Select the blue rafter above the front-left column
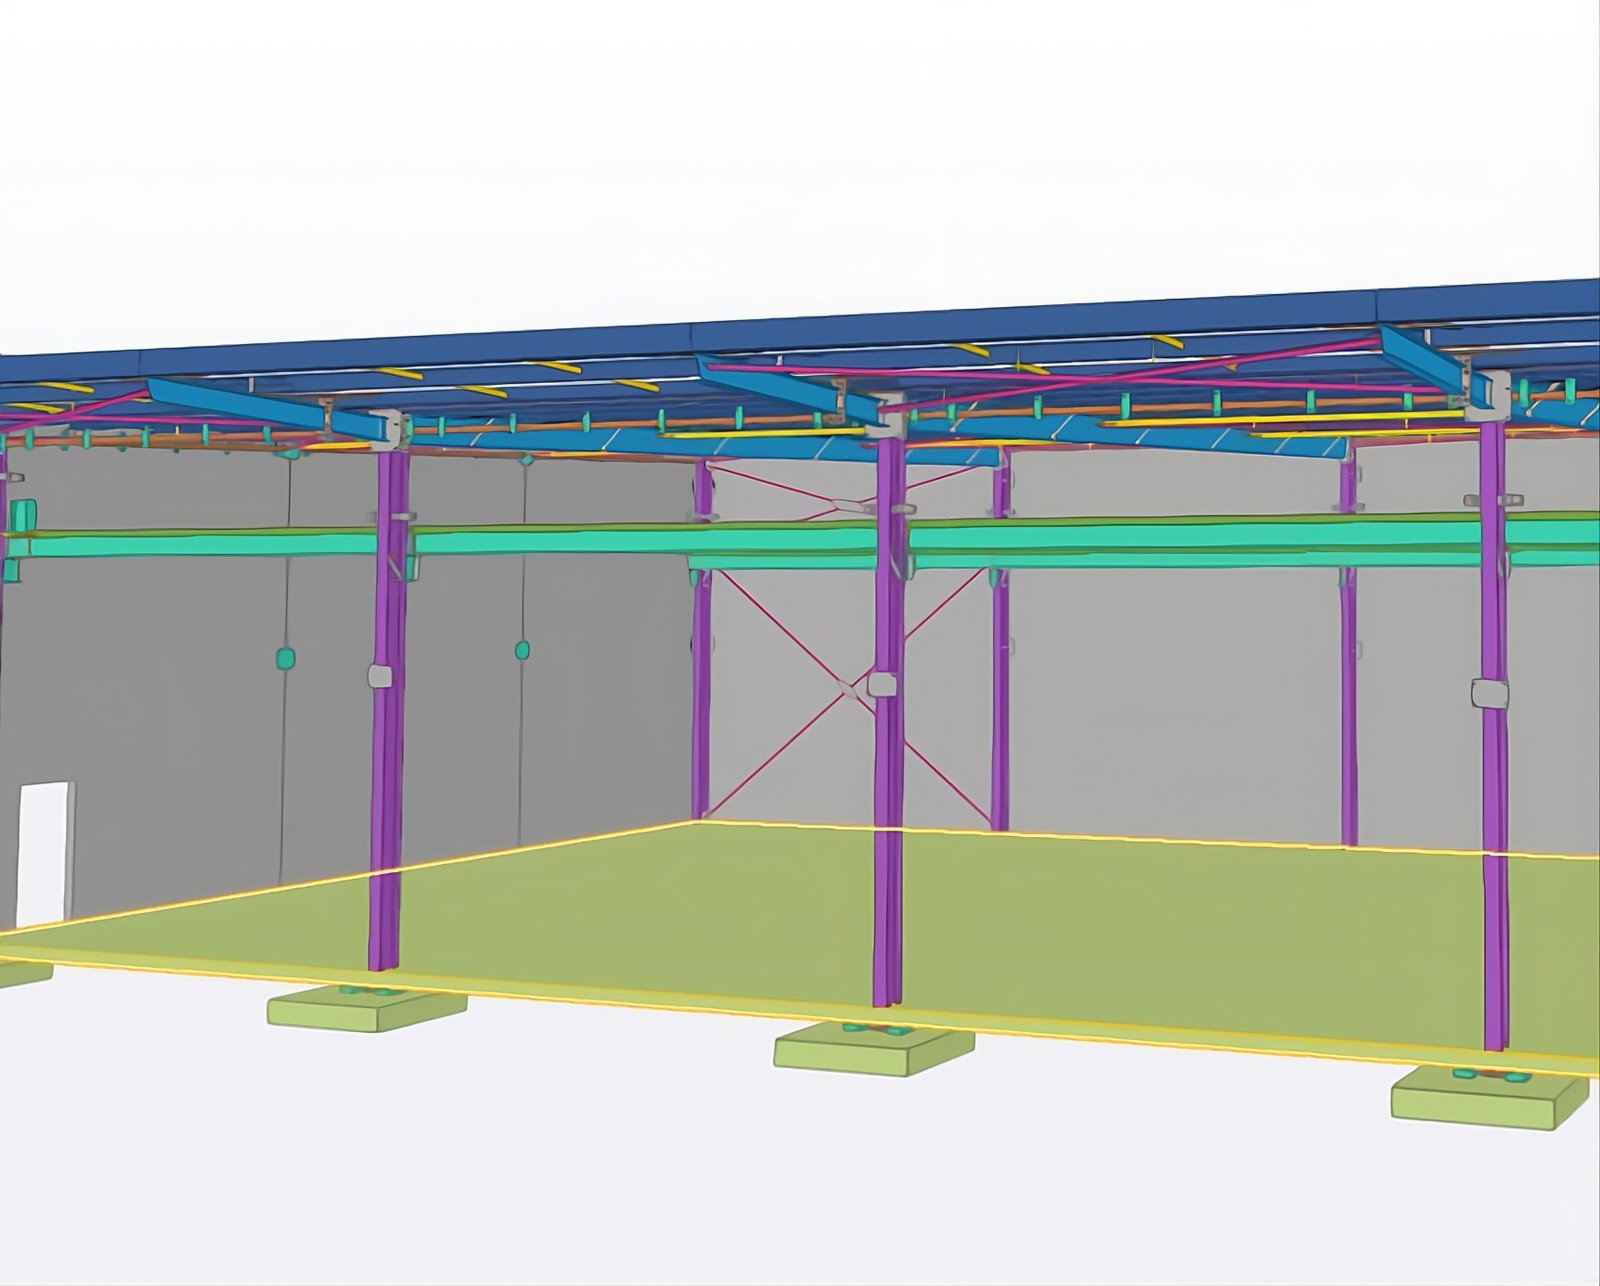Viewport: 1600px width, 1286px height. pos(272,410)
